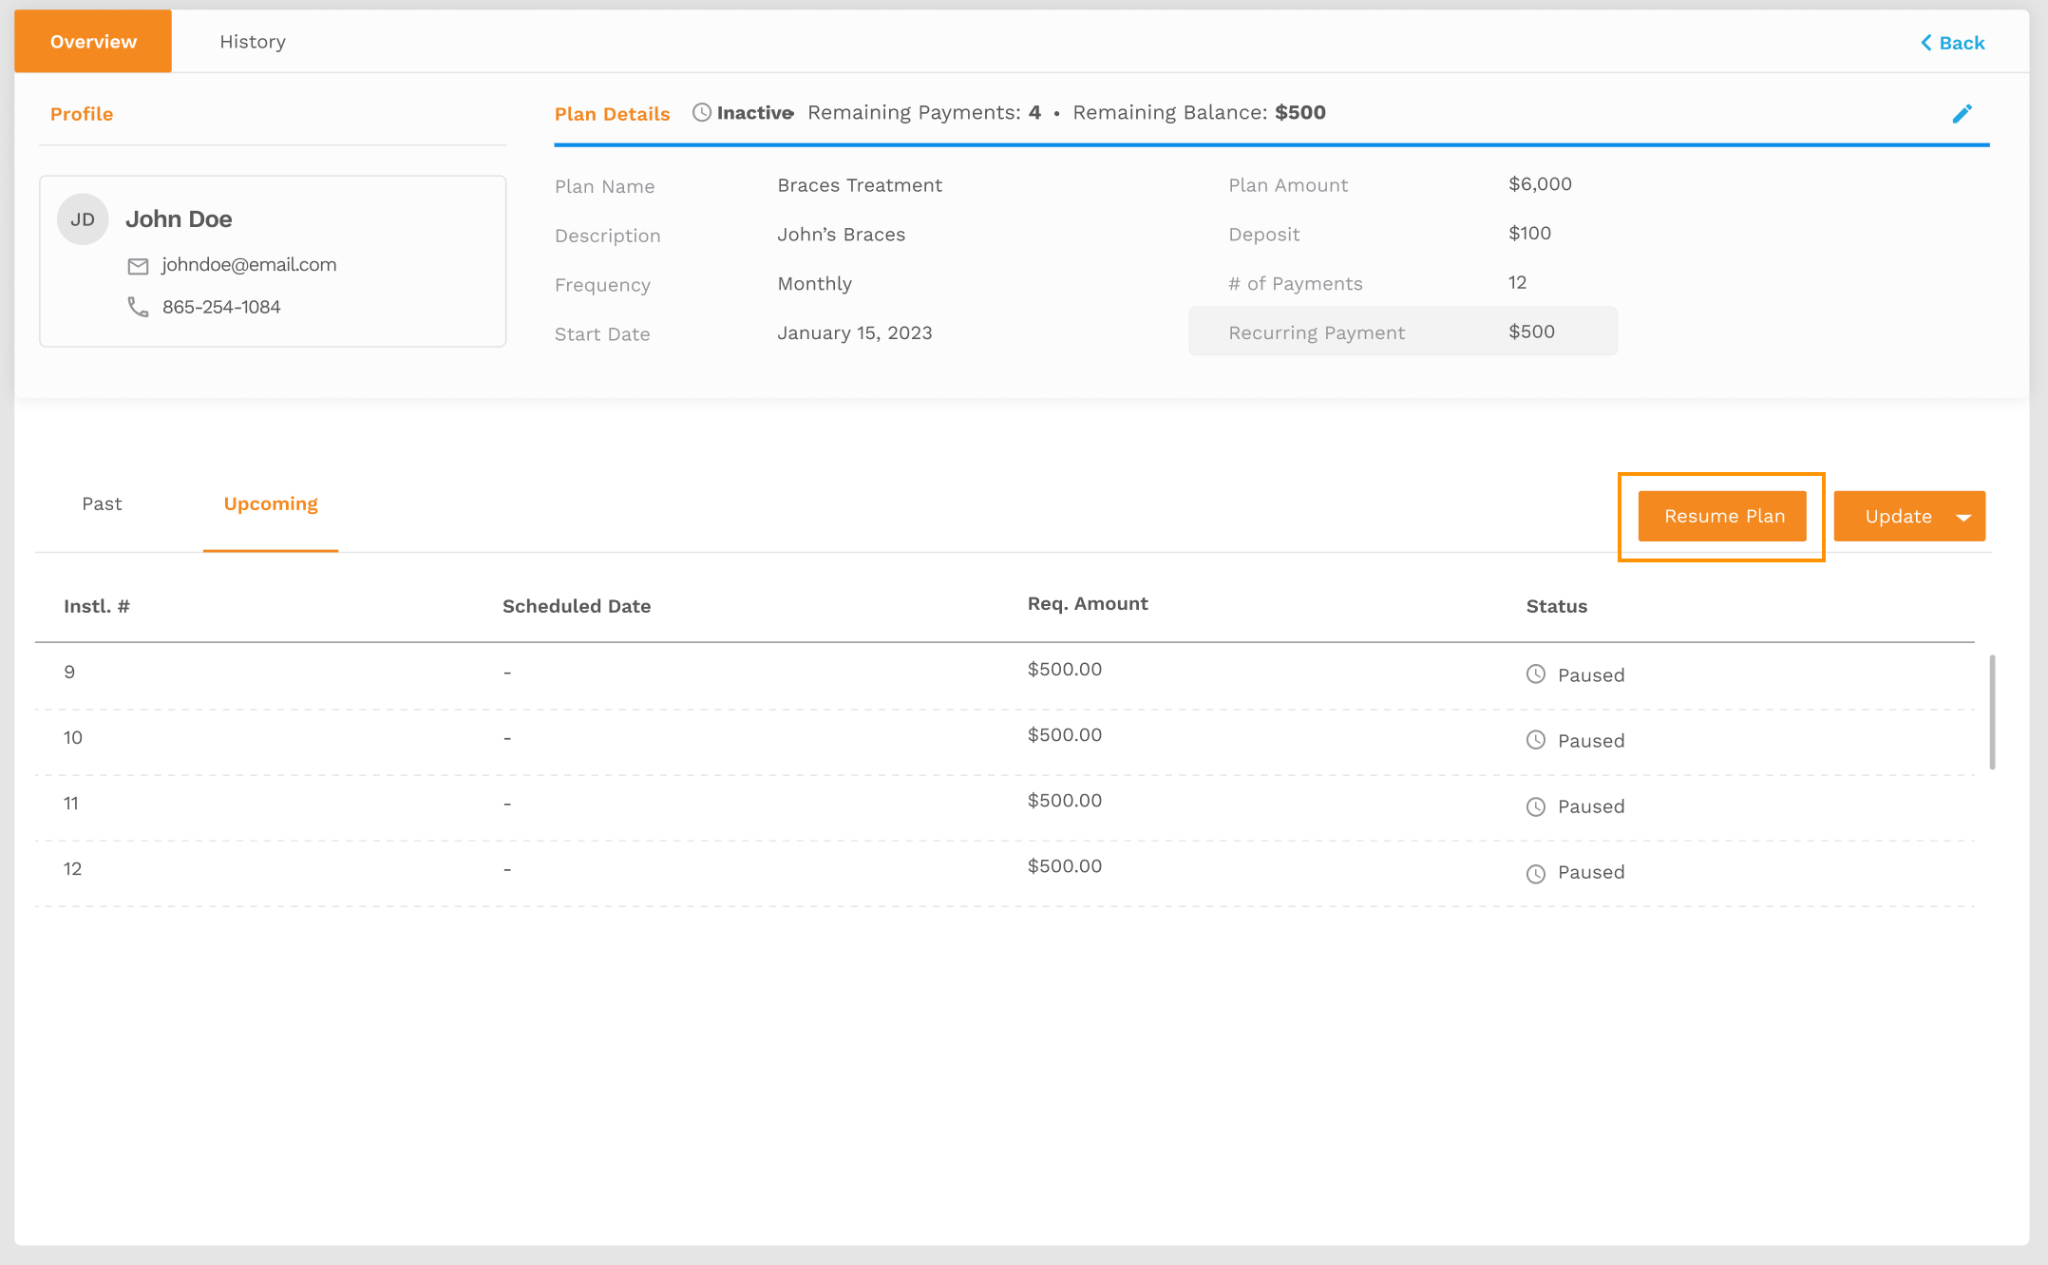Click the Paused clock icon for installment 10
Screen dimensions: 2048x1265
tap(1536, 740)
